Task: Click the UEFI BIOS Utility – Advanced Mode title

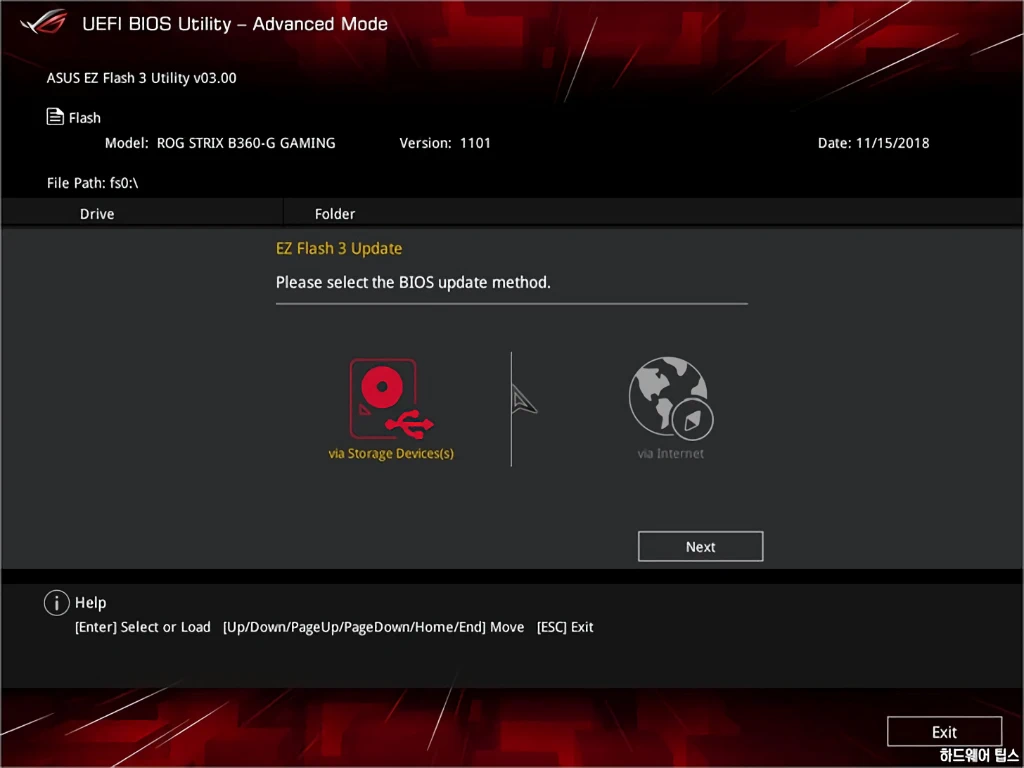Action: [235, 24]
